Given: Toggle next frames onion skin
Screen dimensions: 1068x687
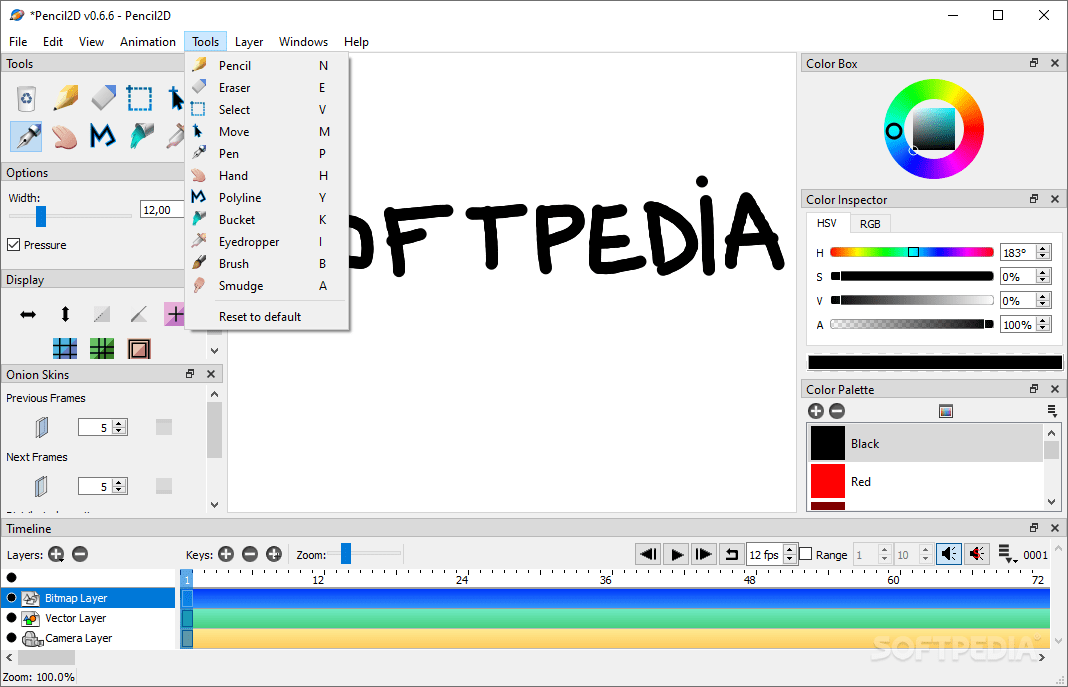Looking at the screenshot, I should pos(42,486).
